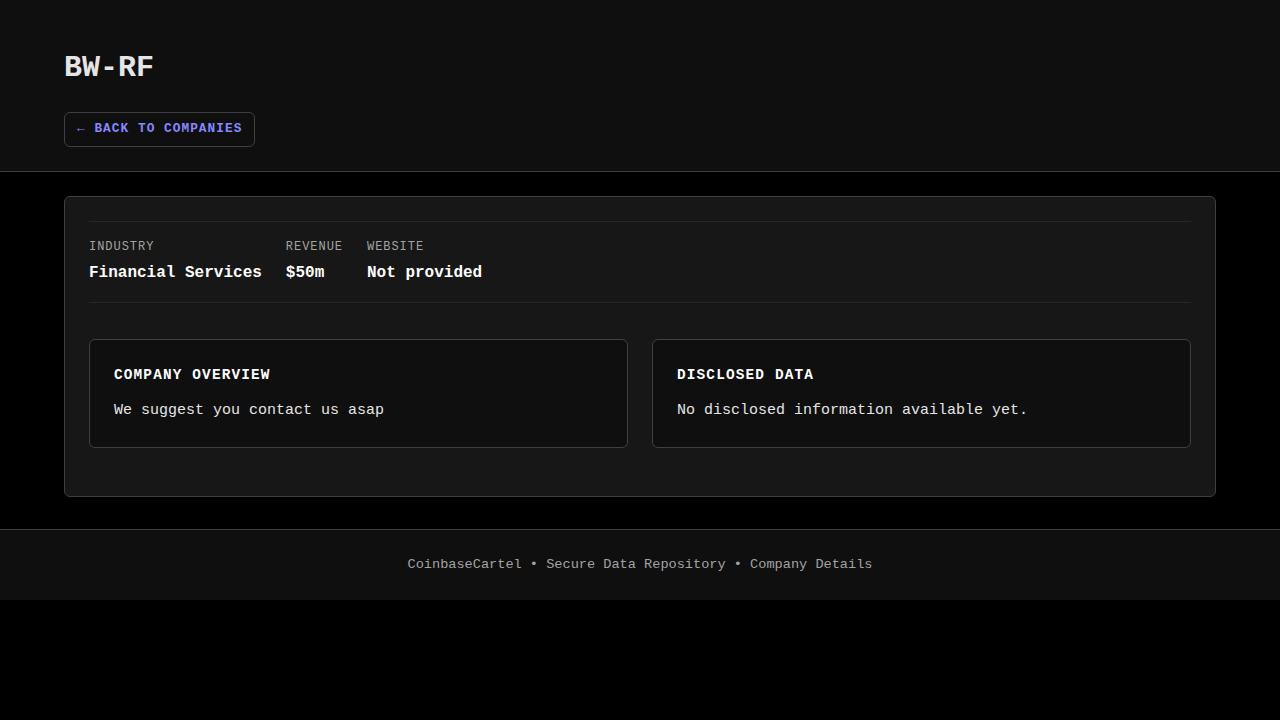Viewport: 1280px width, 720px height.
Task: Select the BW-RF page title
Action: 109,67
